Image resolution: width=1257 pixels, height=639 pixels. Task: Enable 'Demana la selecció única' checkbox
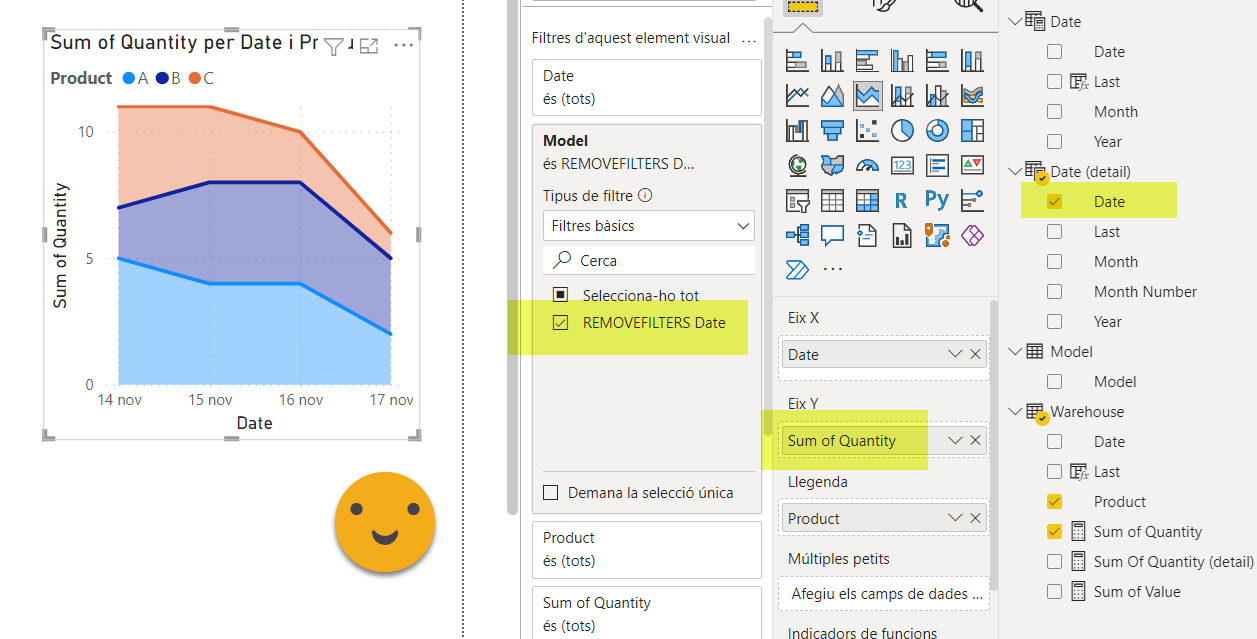(550, 493)
